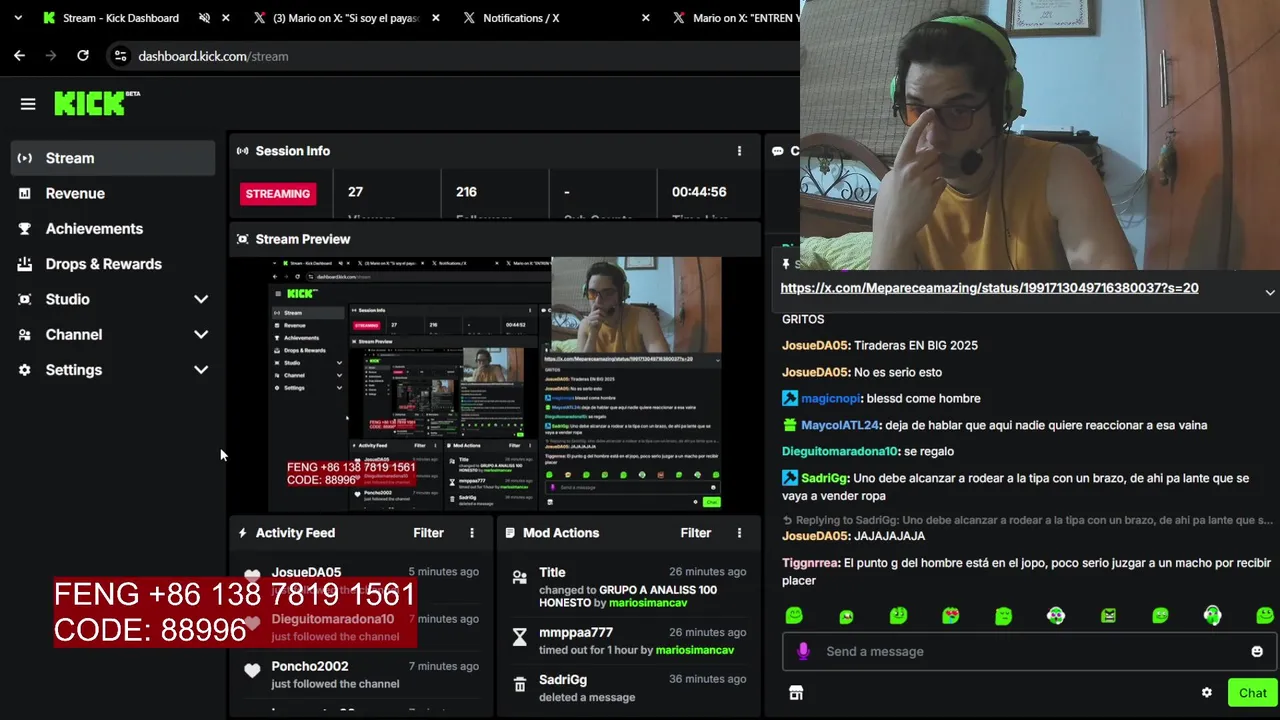This screenshot has width=1280, height=720.
Task: Select Stream in the sidebar
Action: click(x=113, y=158)
